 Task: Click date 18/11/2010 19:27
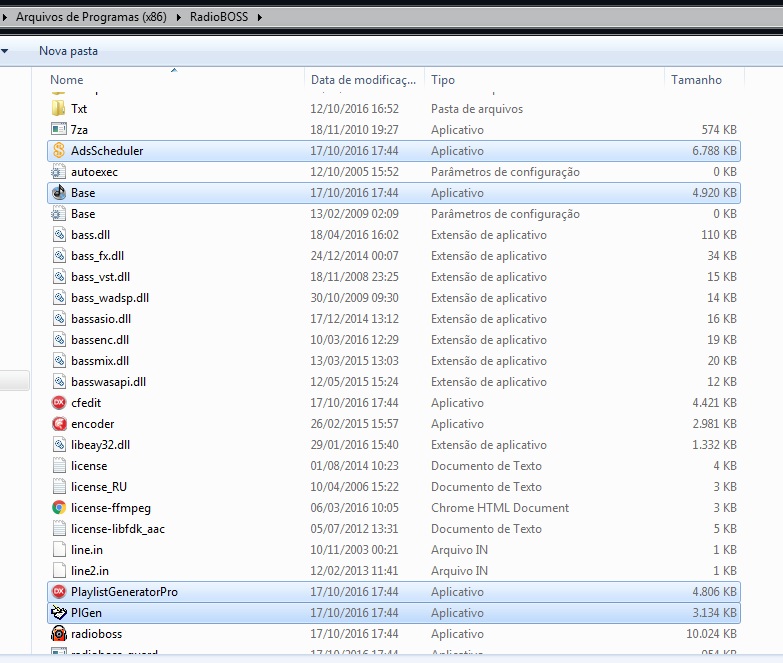(x=354, y=130)
